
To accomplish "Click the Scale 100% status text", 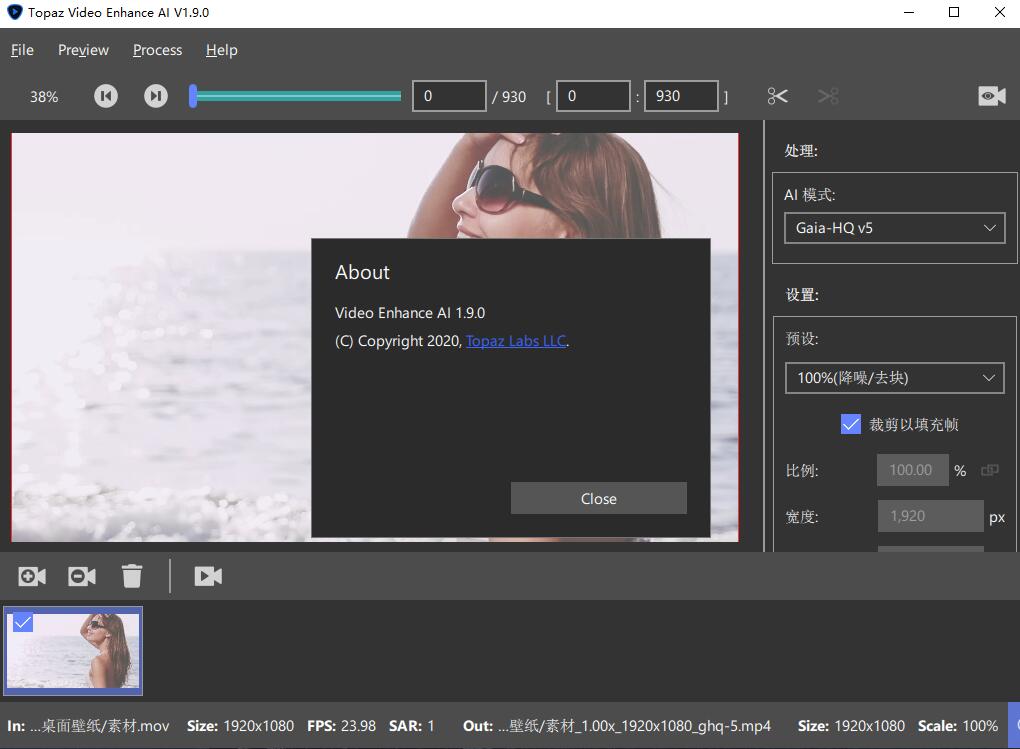I will (x=958, y=726).
